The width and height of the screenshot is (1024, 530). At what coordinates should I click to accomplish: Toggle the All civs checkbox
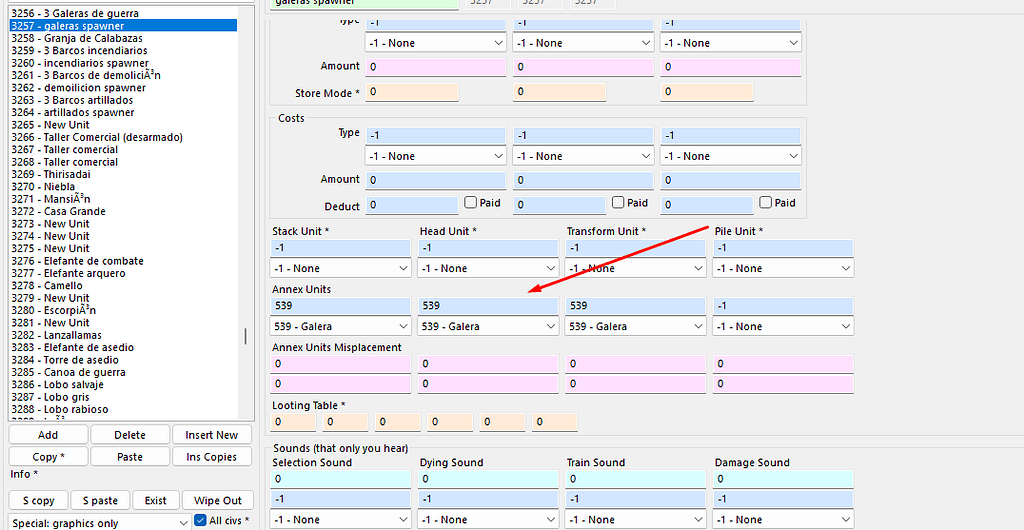(x=201, y=521)
